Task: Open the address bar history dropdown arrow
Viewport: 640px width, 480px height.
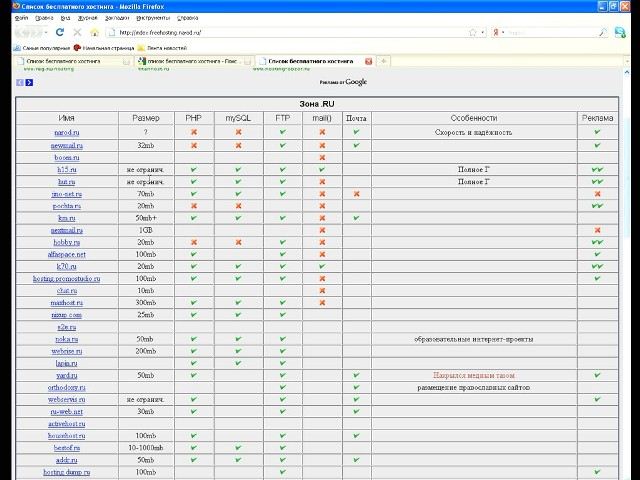Action: [482, 32]
